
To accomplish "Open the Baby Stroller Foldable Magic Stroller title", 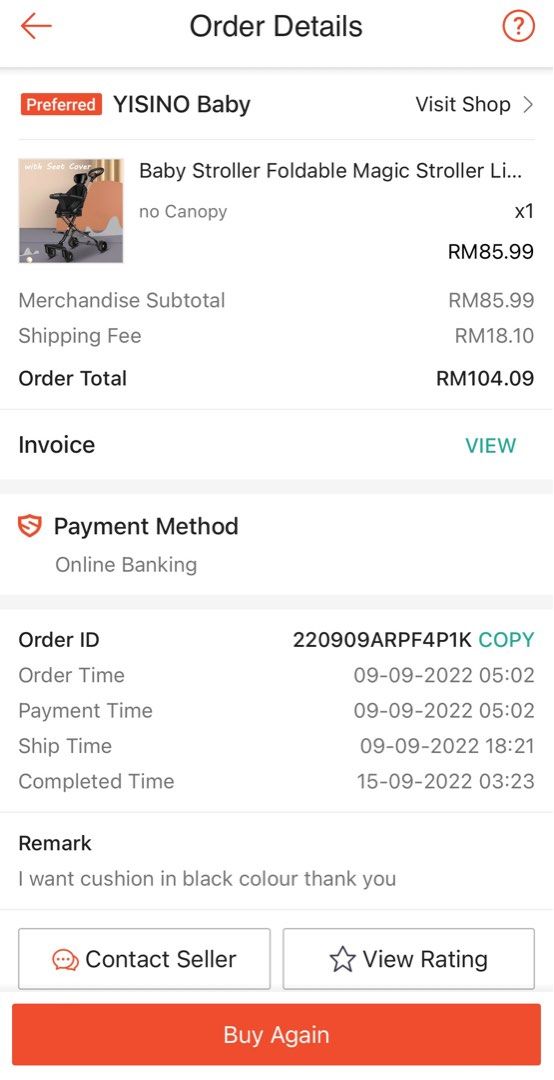I will pyautogui.click(x=331, y=171).
